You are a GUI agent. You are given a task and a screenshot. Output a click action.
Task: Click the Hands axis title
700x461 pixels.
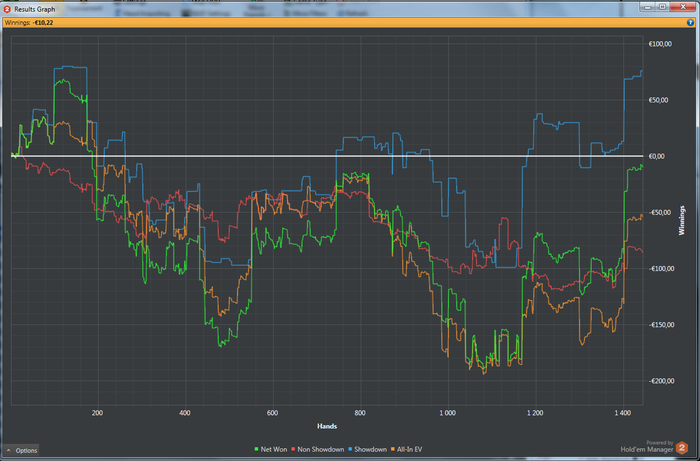point(327,426)
